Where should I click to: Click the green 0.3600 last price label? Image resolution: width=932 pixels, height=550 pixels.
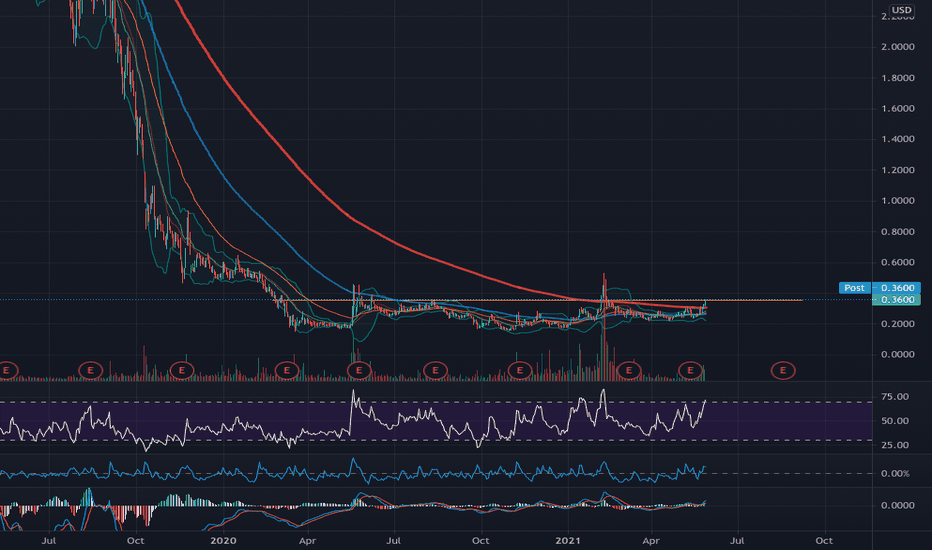pyautogui.click(x=896, y=300)
